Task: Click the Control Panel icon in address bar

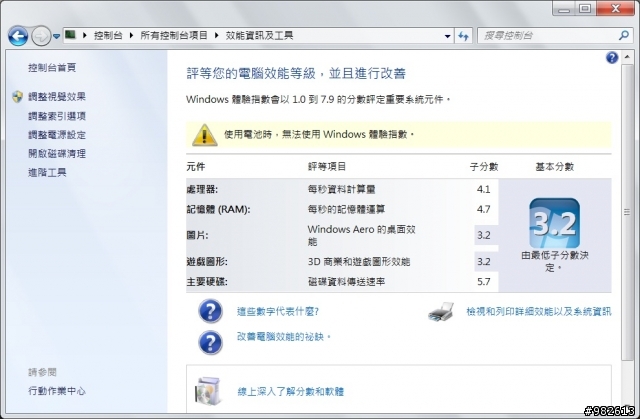Action: [x=71, y=35]
